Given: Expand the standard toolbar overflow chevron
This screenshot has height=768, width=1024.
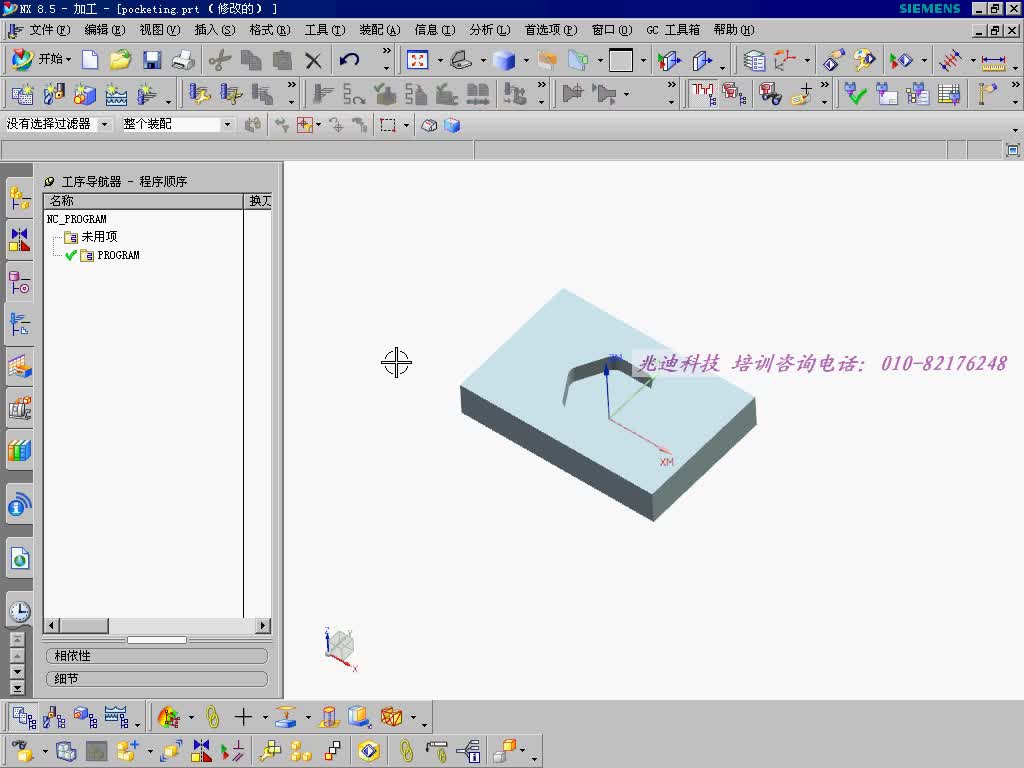Looking at the screenshot, I should [387, 51].
